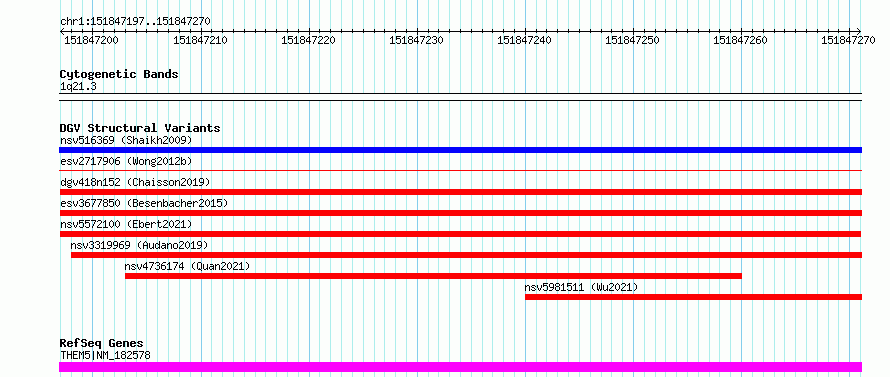Click the chr1:151847197..151847270 region label
The image size is (890, 377).
[135, 22]
